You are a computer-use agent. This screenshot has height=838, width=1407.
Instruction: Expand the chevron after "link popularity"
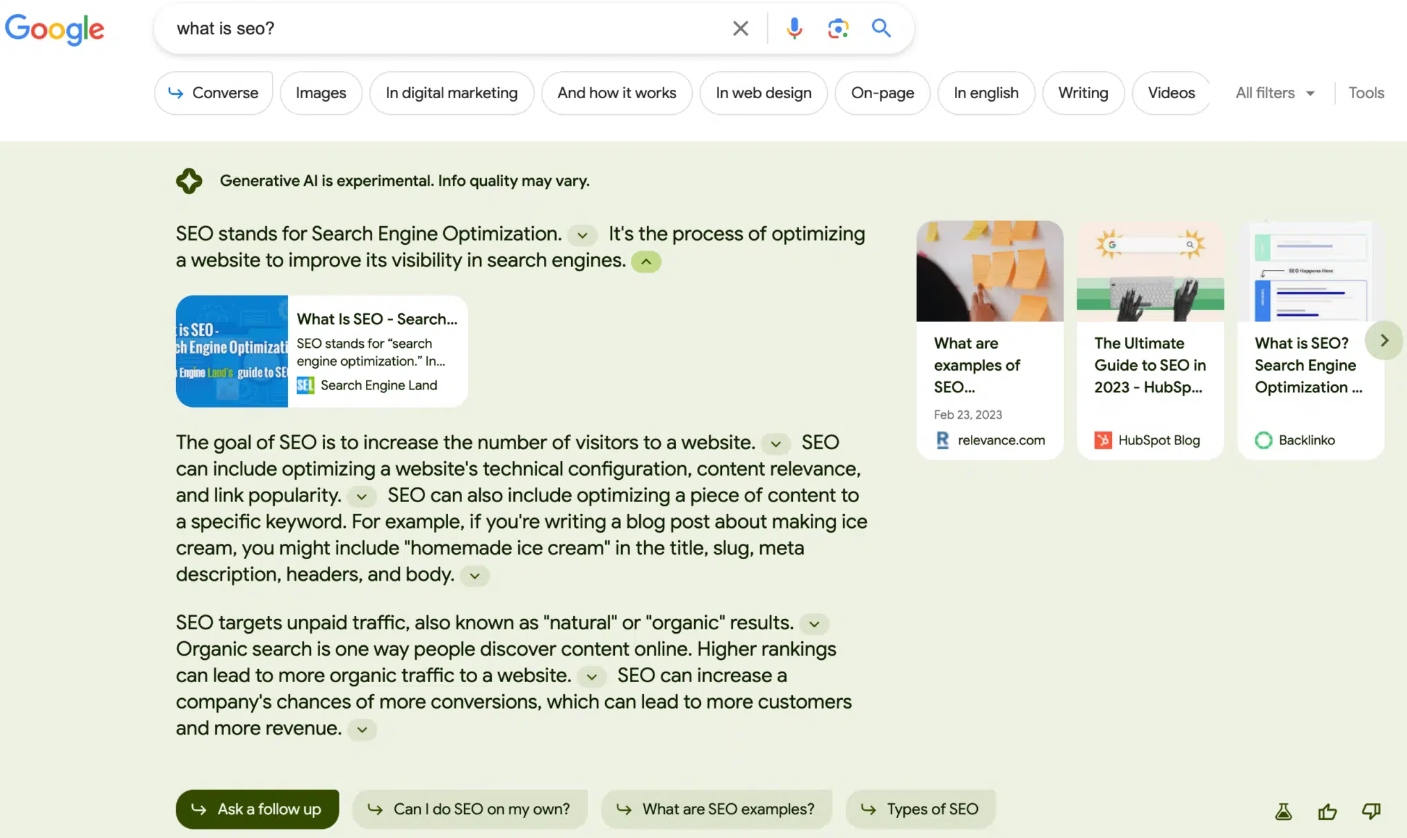pos(361,495)
